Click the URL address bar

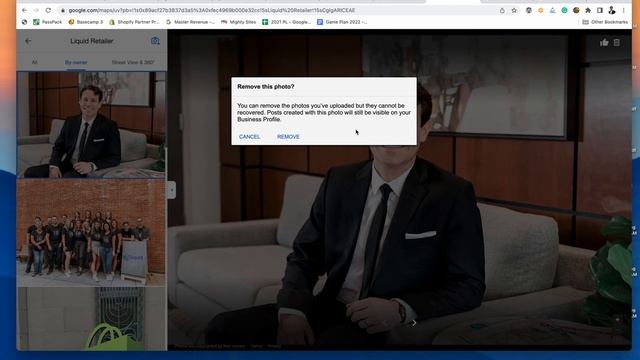click(x=278, y=10)
